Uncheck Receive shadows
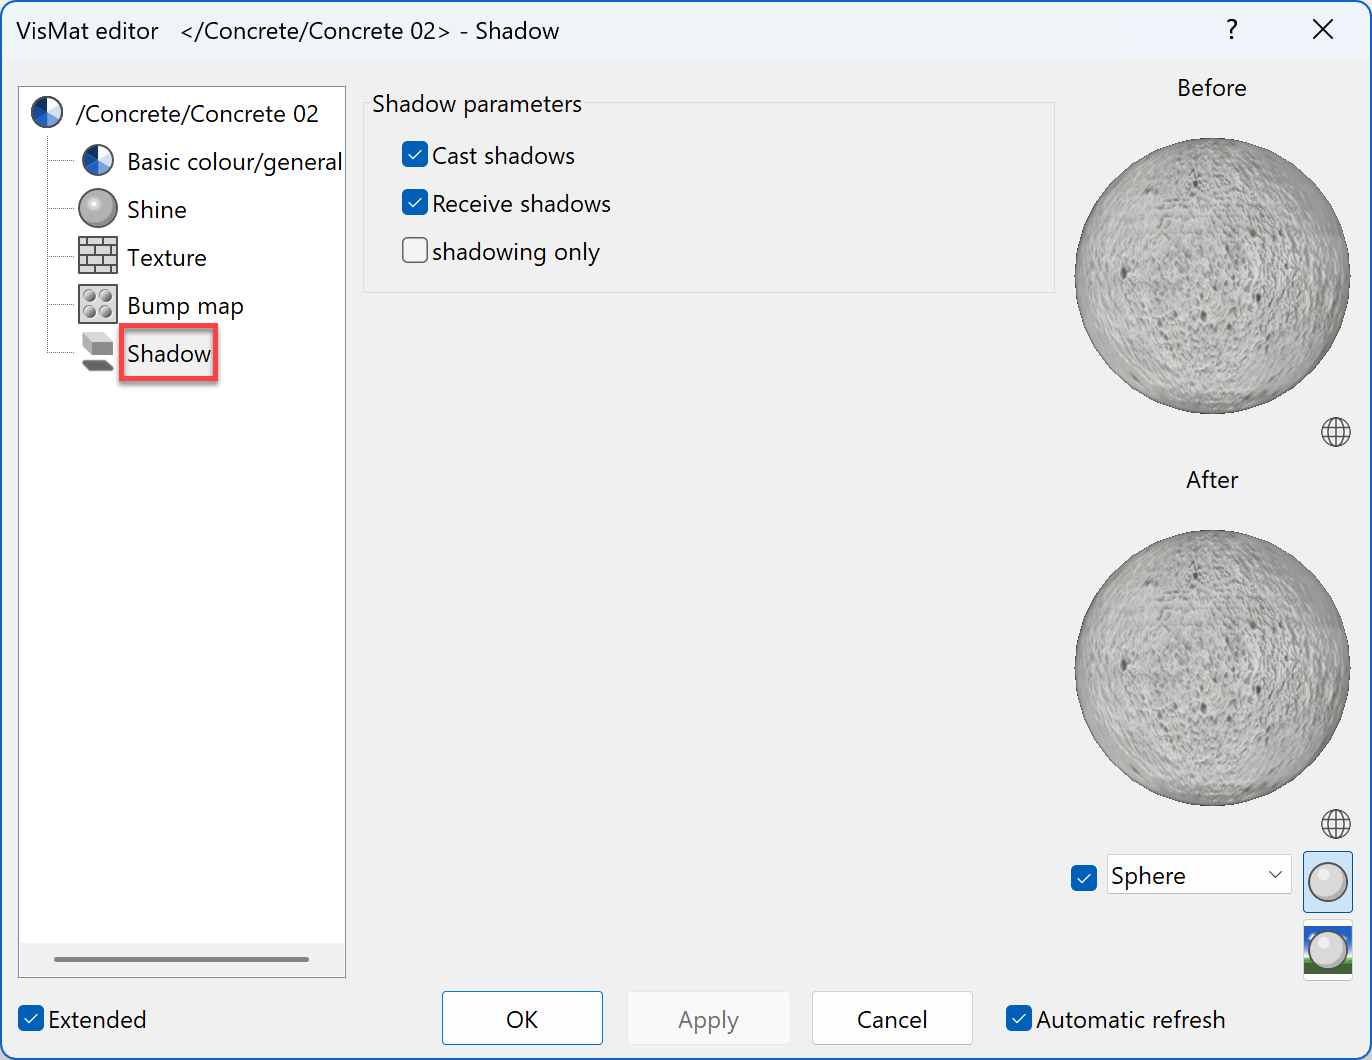 (414, 202)
